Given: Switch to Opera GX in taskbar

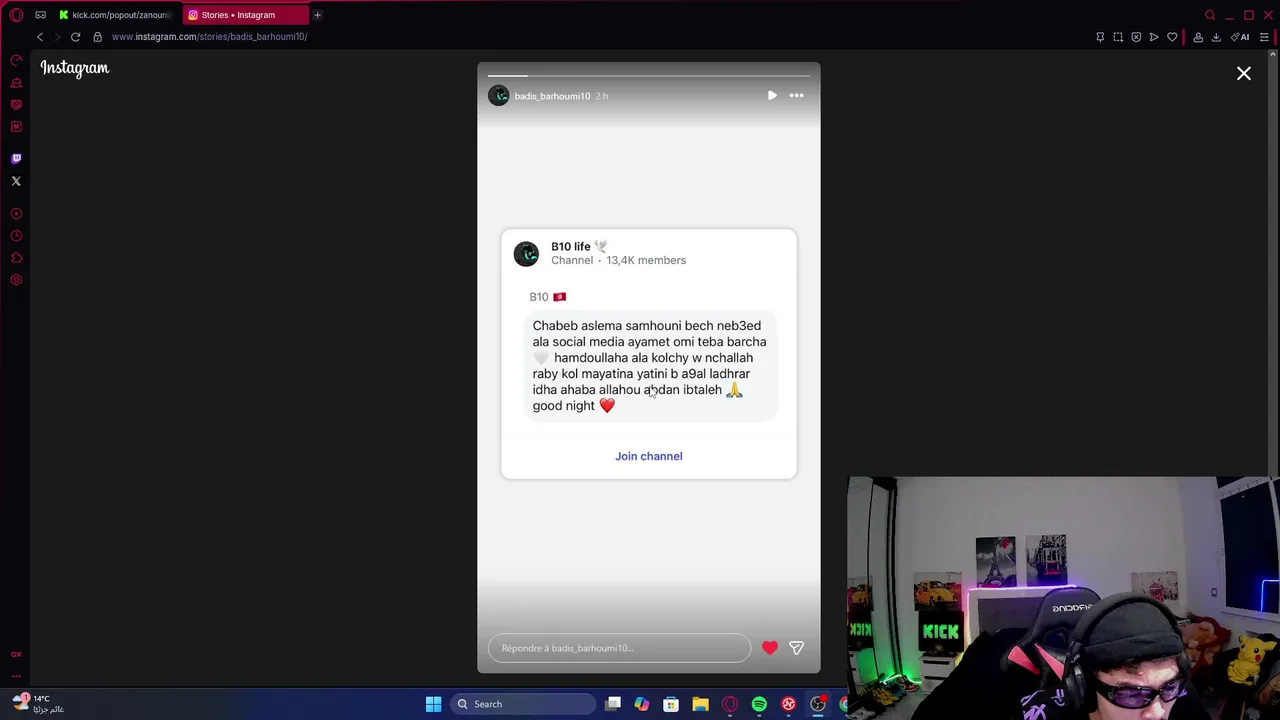Looking at the screenshot, I should pyautogui.click(x=730, y=704).
